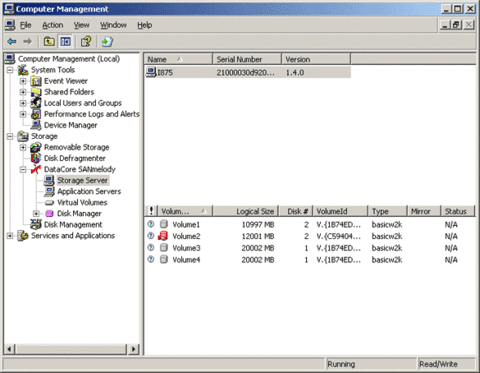Click the serial number 21000030d920... cell

pos(246,72)
